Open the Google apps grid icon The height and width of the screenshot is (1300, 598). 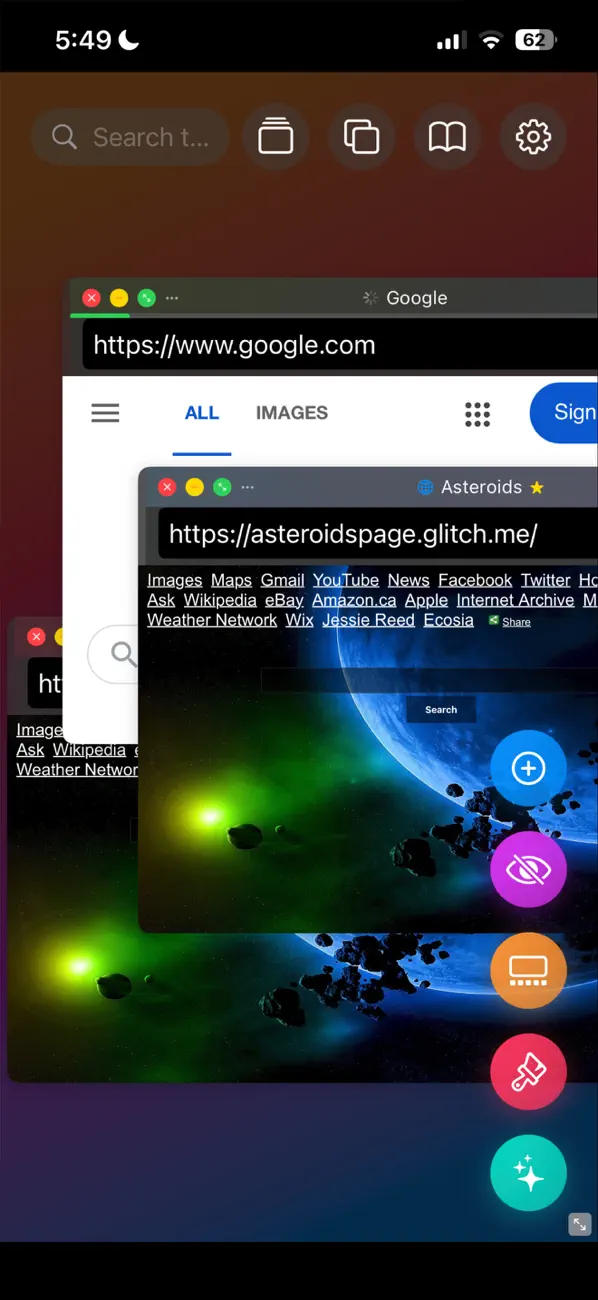click(478, 414)
